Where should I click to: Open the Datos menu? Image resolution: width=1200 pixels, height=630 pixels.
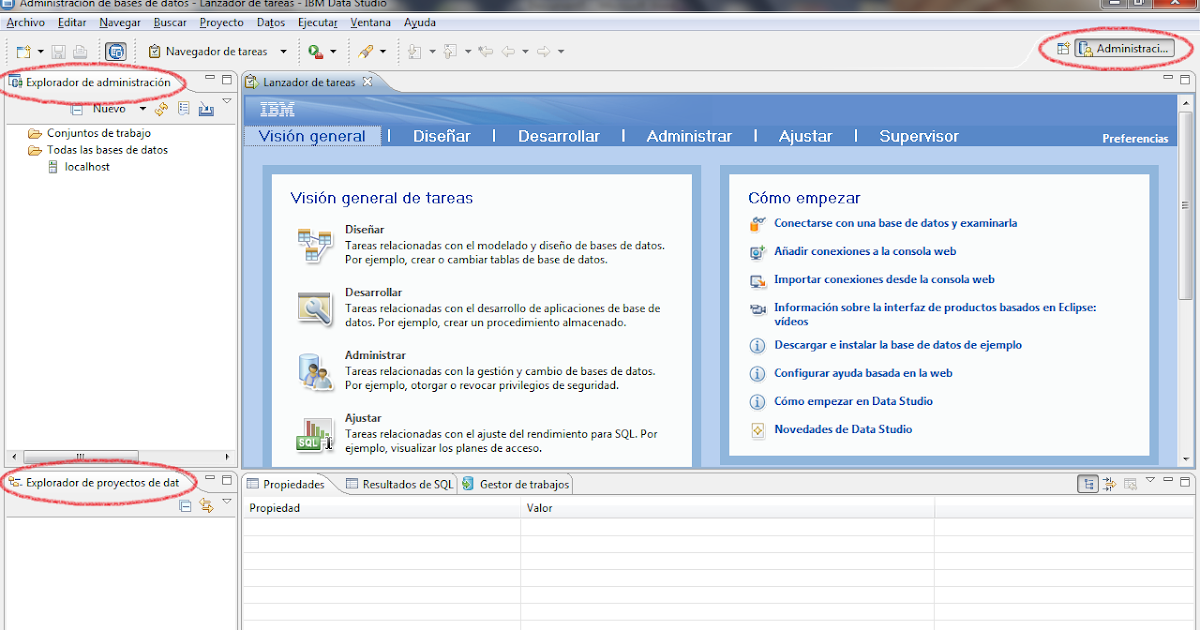271,22
